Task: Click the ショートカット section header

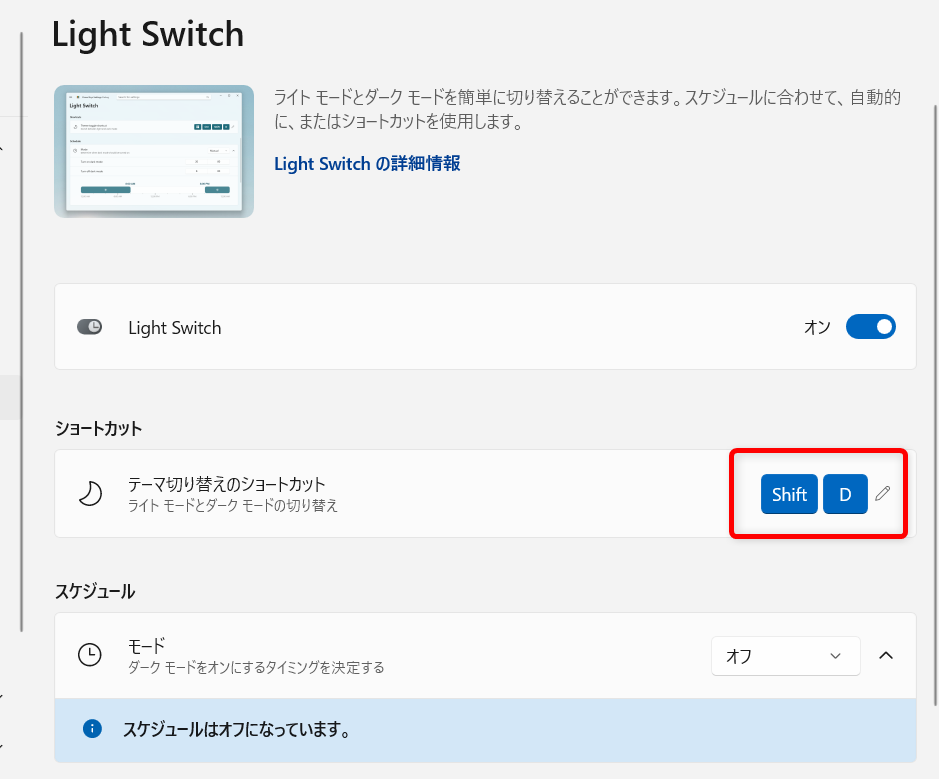Action: [x=98, y=428]
